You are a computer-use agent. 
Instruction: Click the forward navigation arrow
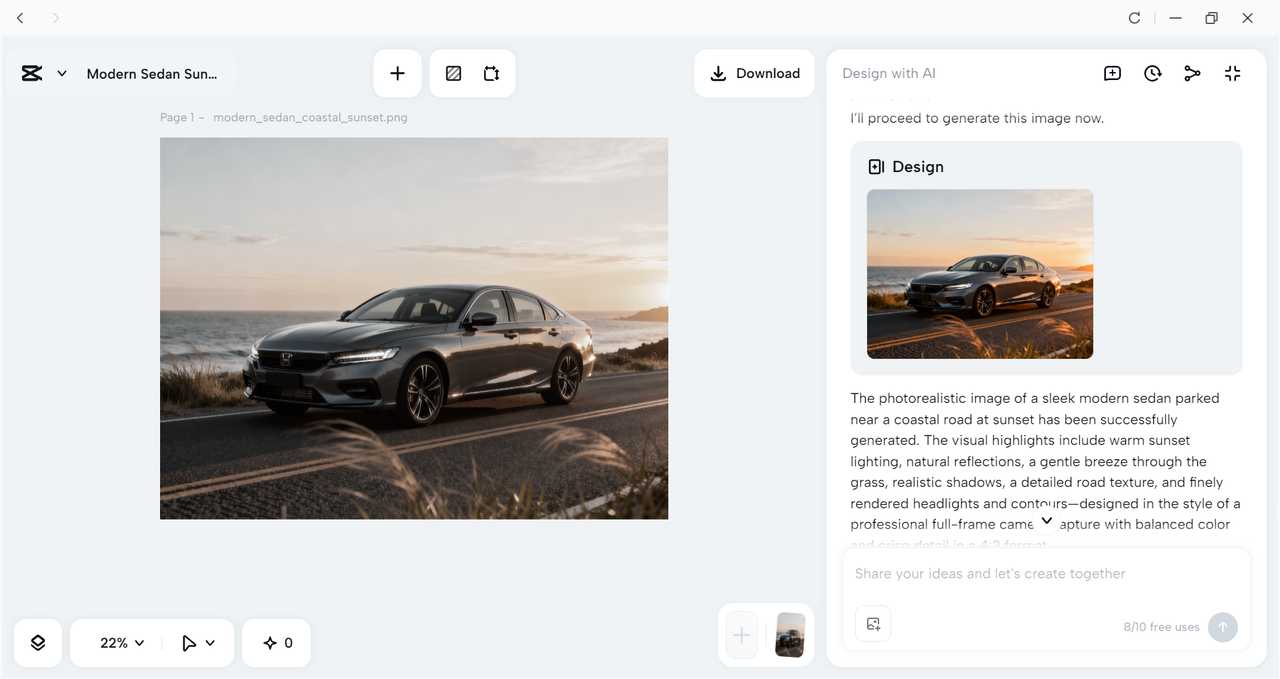click(x=56, y=18)
